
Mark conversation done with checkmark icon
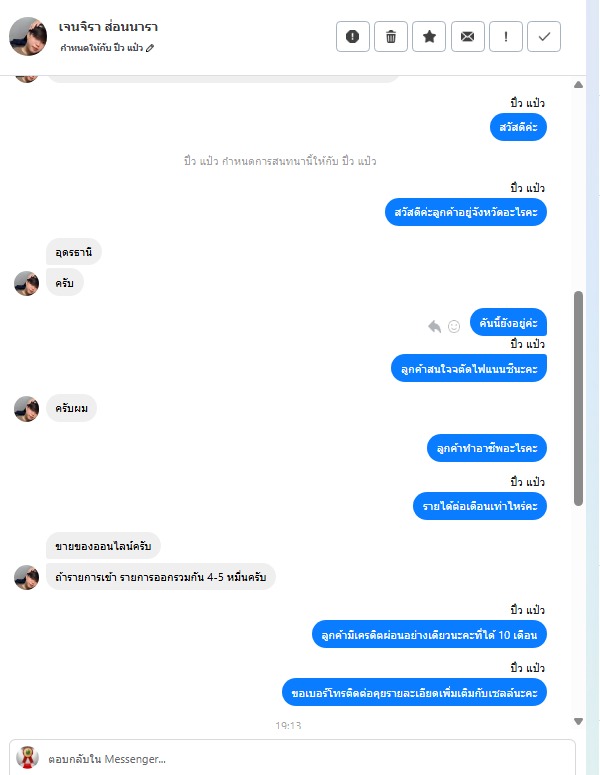coord(544,37)
